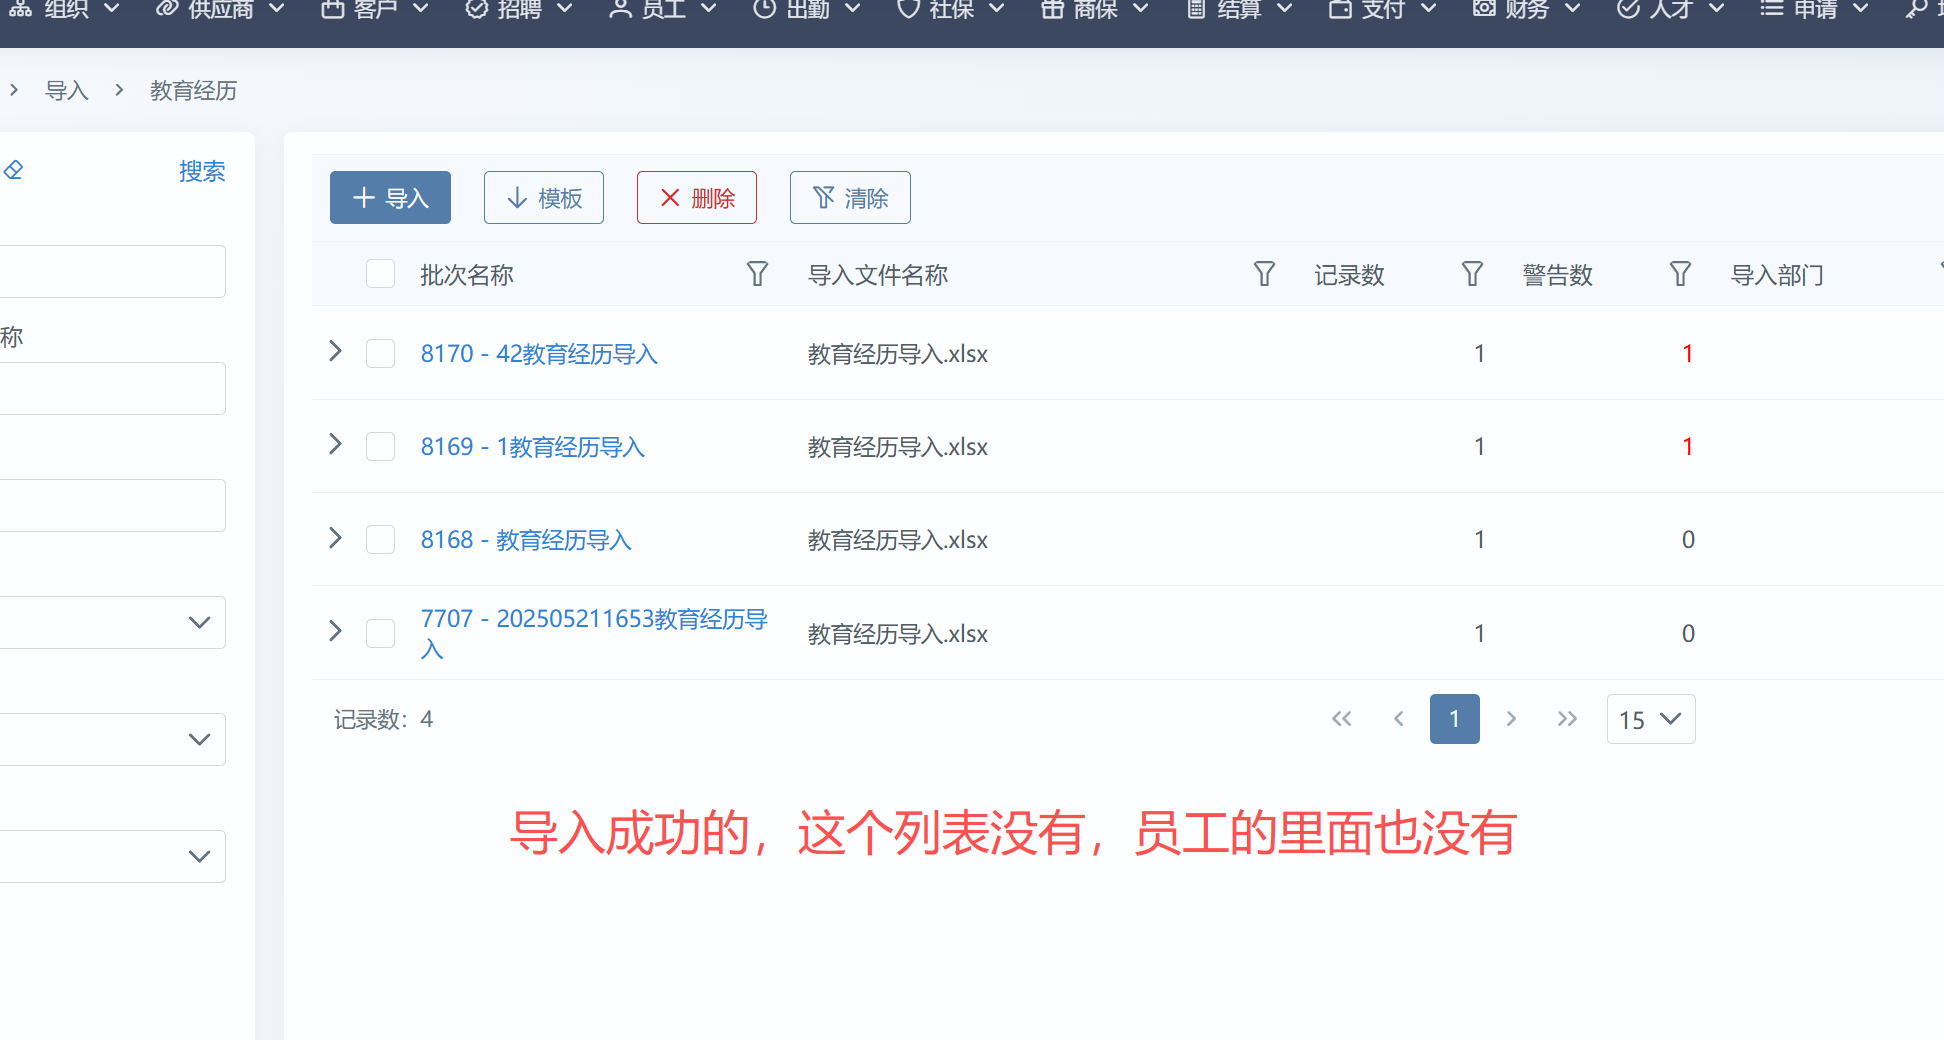Expand the 8169 batch row details

click(x=336, y=445)
